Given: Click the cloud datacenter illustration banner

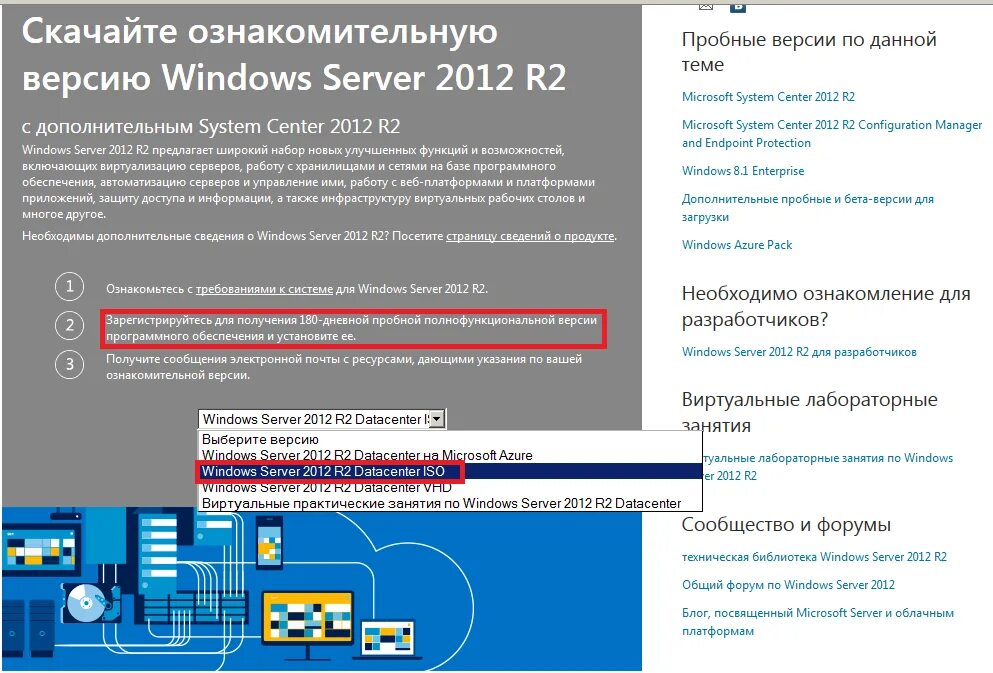Looking at the screenshot, I should coord(322,590).
